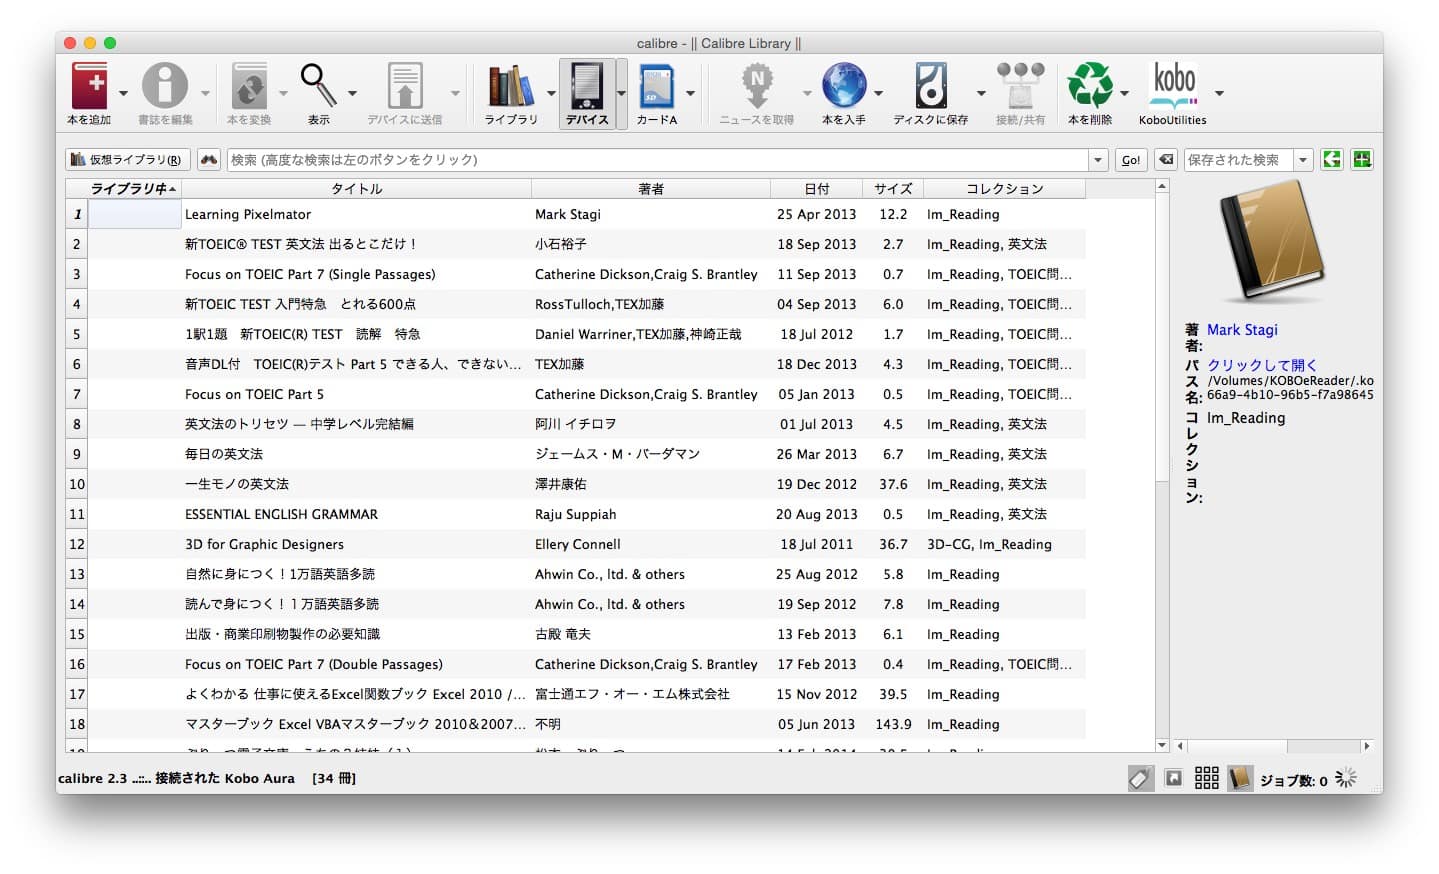Select the Device (デバイス) toolbar icon
1439x874 pixels.
point(587,88)
